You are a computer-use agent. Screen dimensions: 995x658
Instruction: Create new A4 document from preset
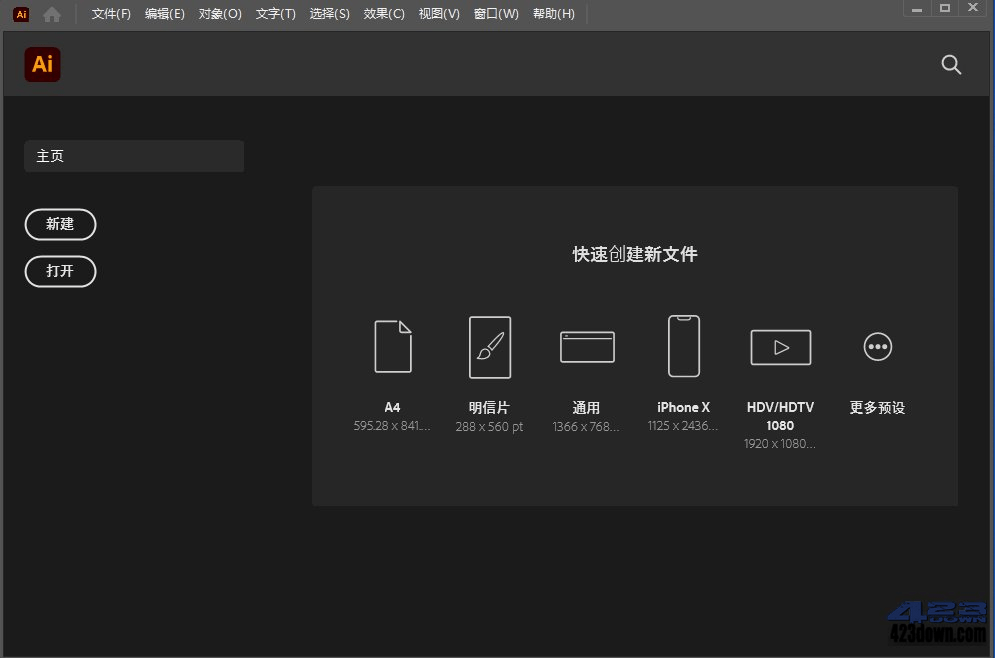(392, 347)
